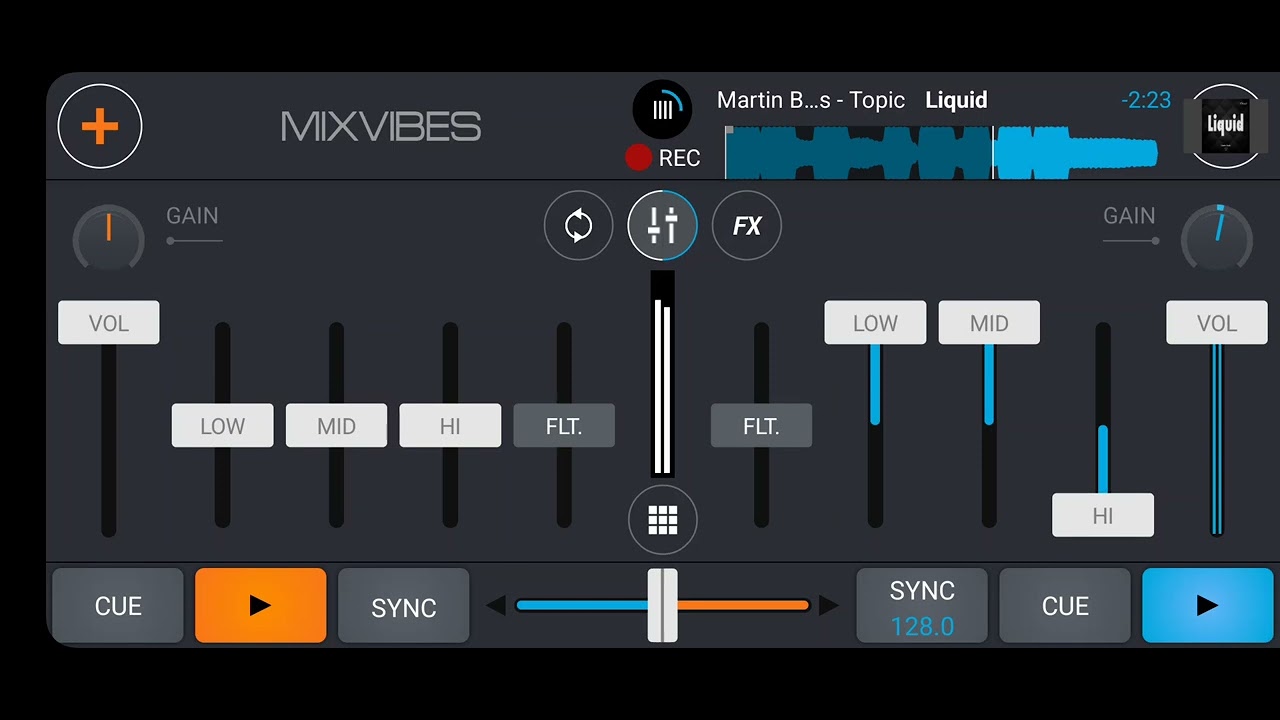
Task: Click the left deck FLT. filter handle
Action: coord(564,426)
